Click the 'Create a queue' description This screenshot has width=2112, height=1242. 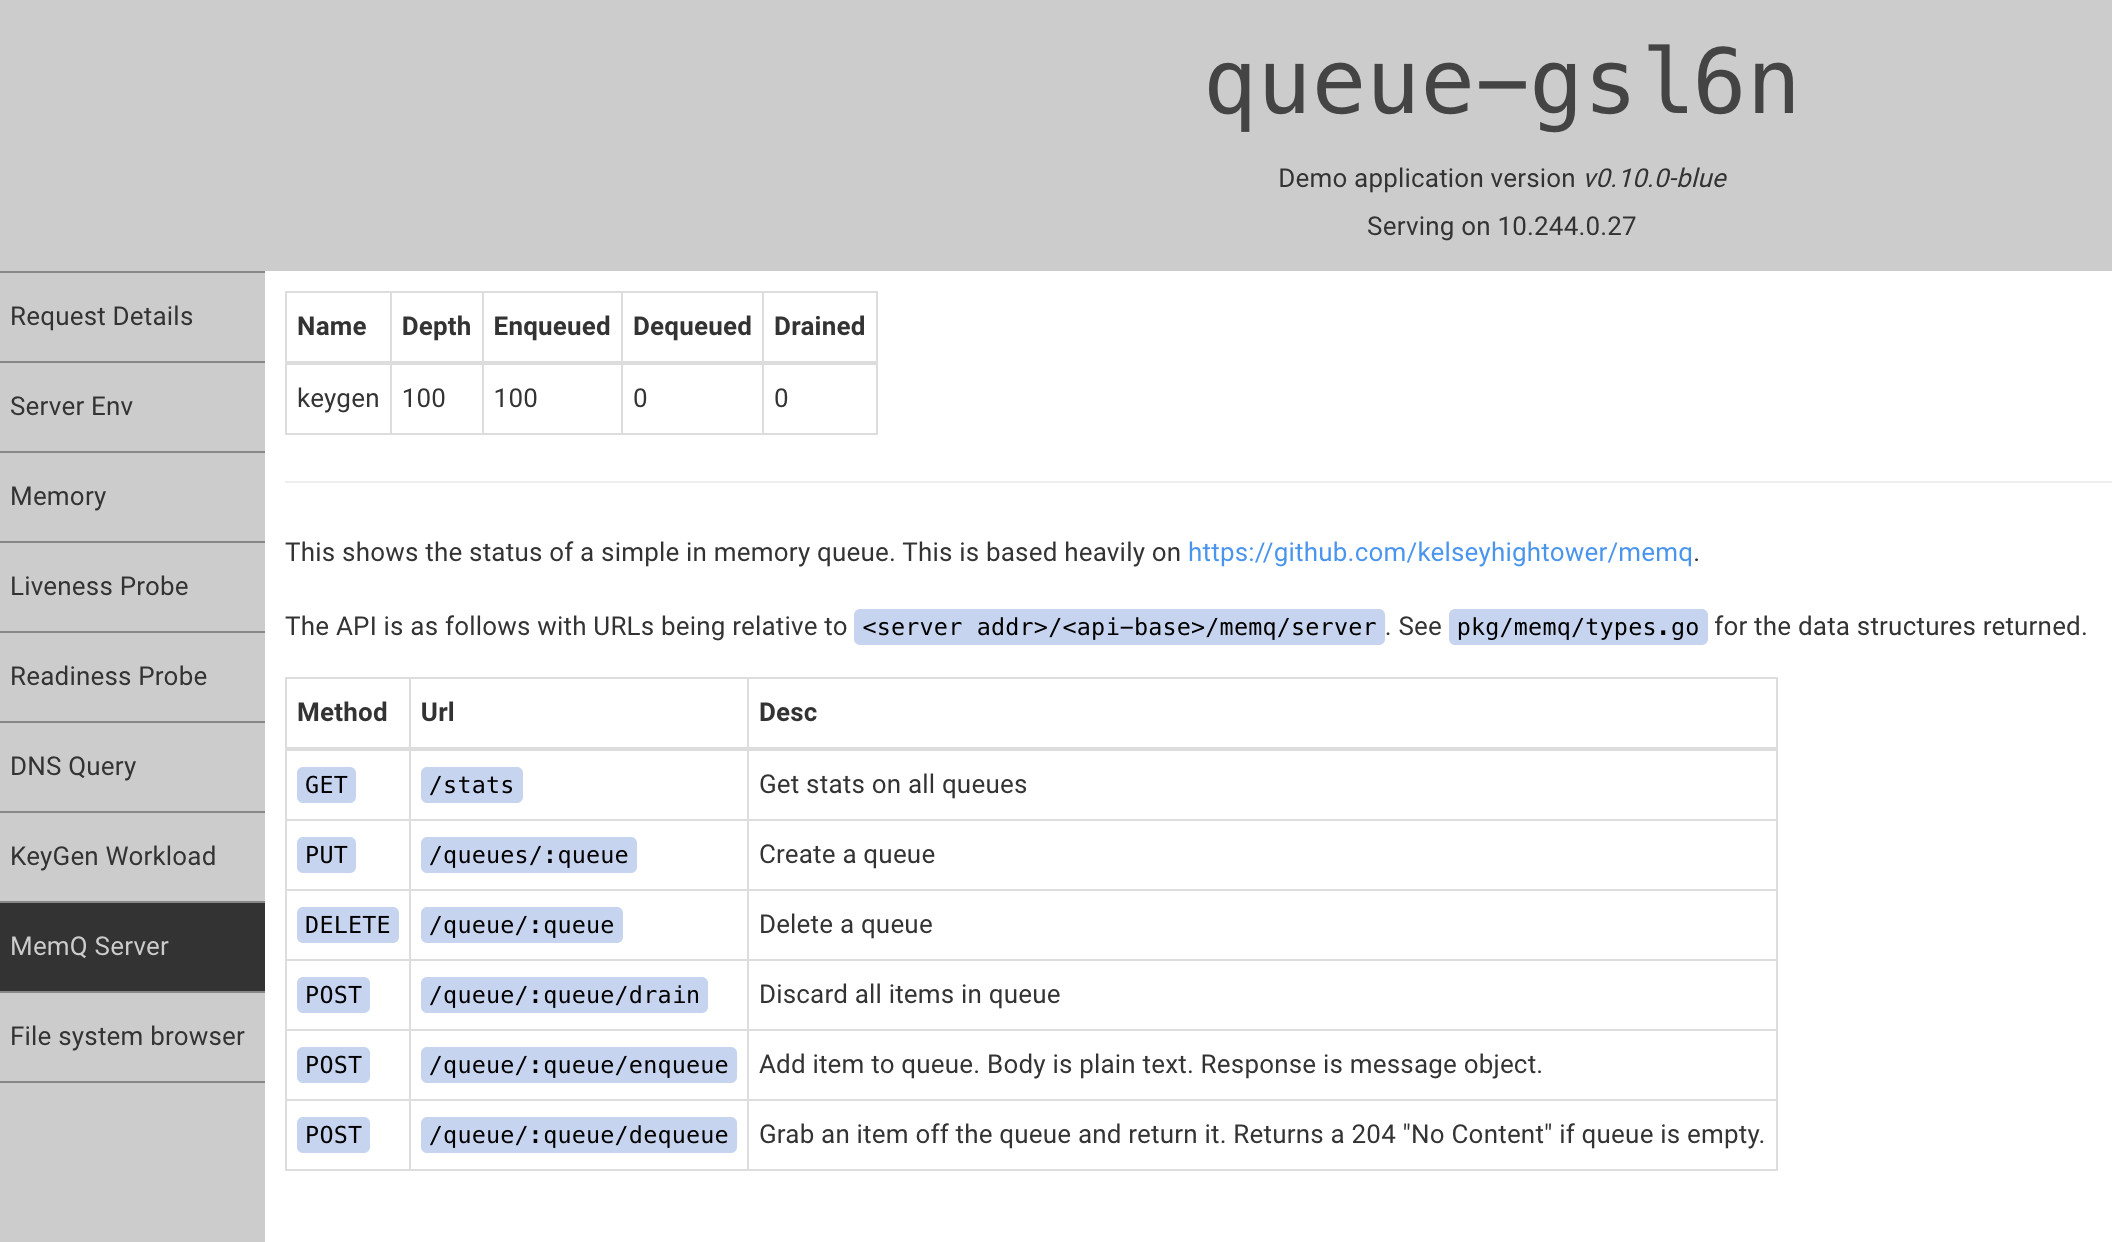[x=847, y=854]
